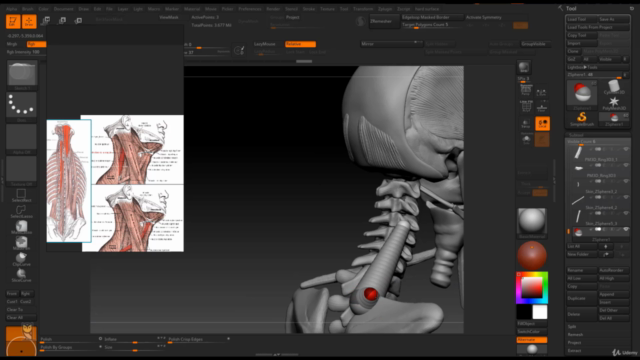Select the SelectLasso brush

[x=21, y=211]
